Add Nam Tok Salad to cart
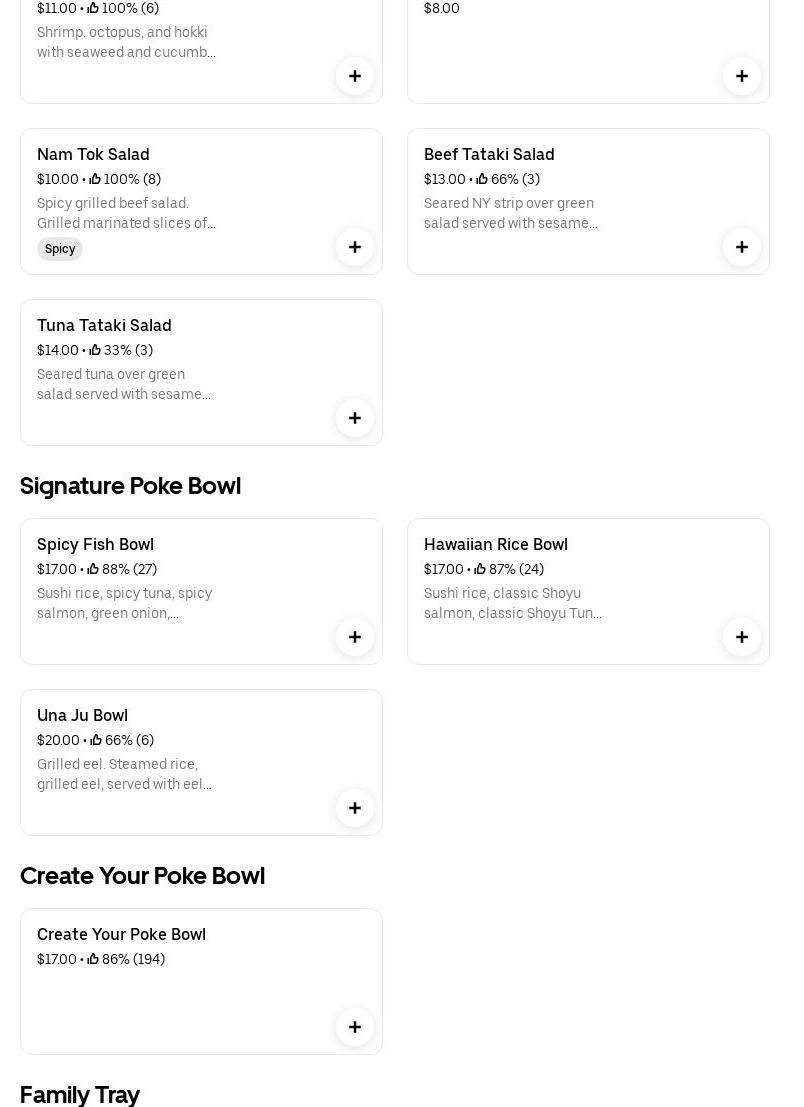This screenshot has height=1107, width=804. tap(355, 247)
